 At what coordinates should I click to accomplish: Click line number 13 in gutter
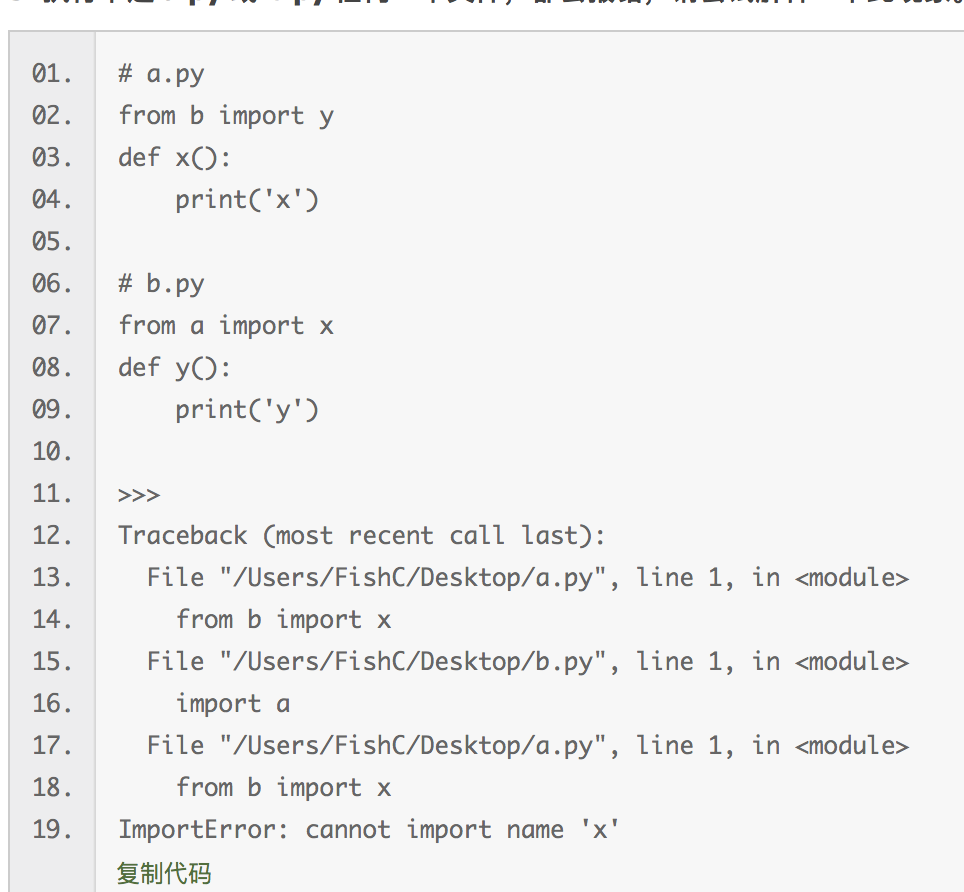click(52, 578)
